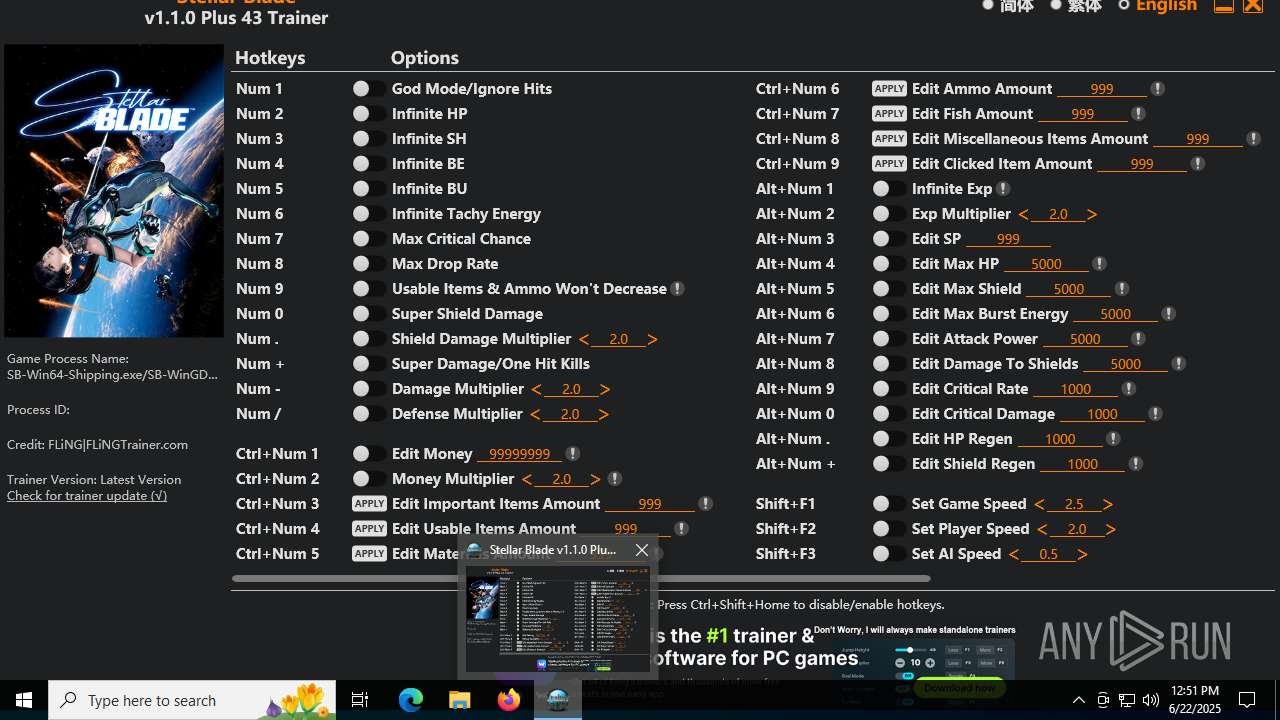Click the taskbar search box
Image resolution: width=1280 pixels, height=720 pixels.
tap(193, 700)
